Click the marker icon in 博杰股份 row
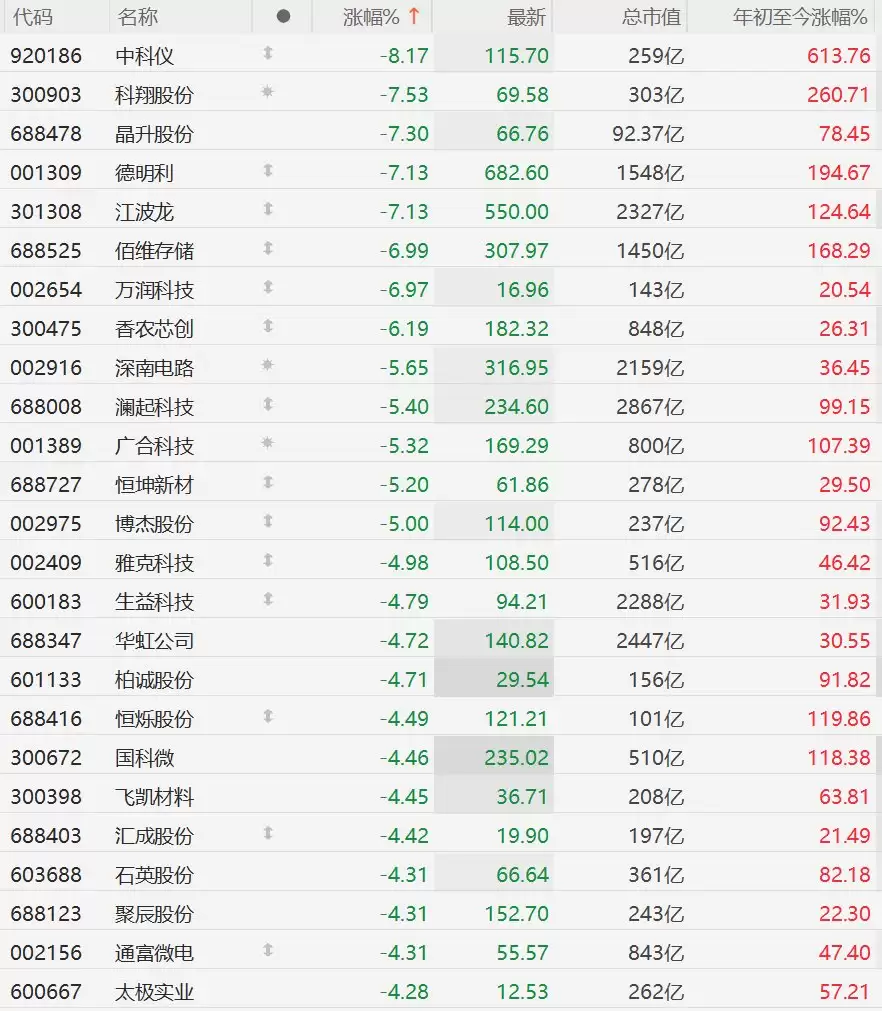Image resolution: width=882 pixels, height=1011 pixels. (x=268, y=521)
